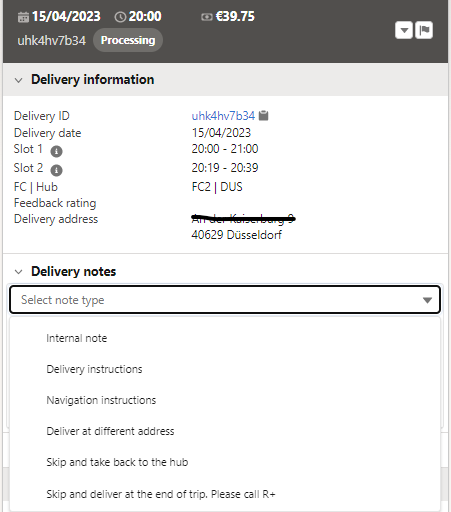Open the Select note type combo box

(225, 300)
